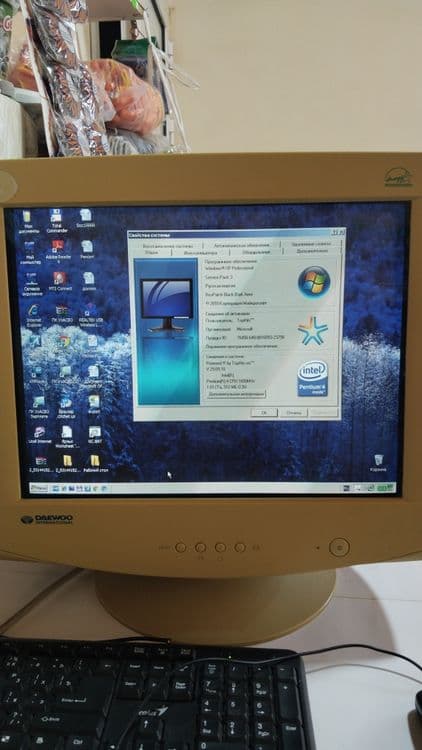This screenshot has height=750, width=422.
Task: Launch the ПК ЗНАСВО Терминал desktop shortcut
Action: pos(39,407)
